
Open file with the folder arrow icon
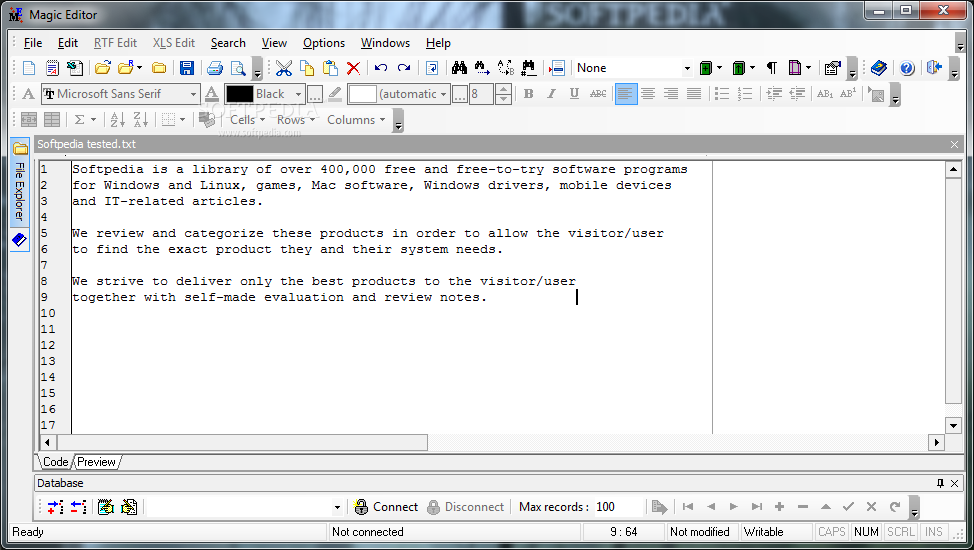coord(102,68)
